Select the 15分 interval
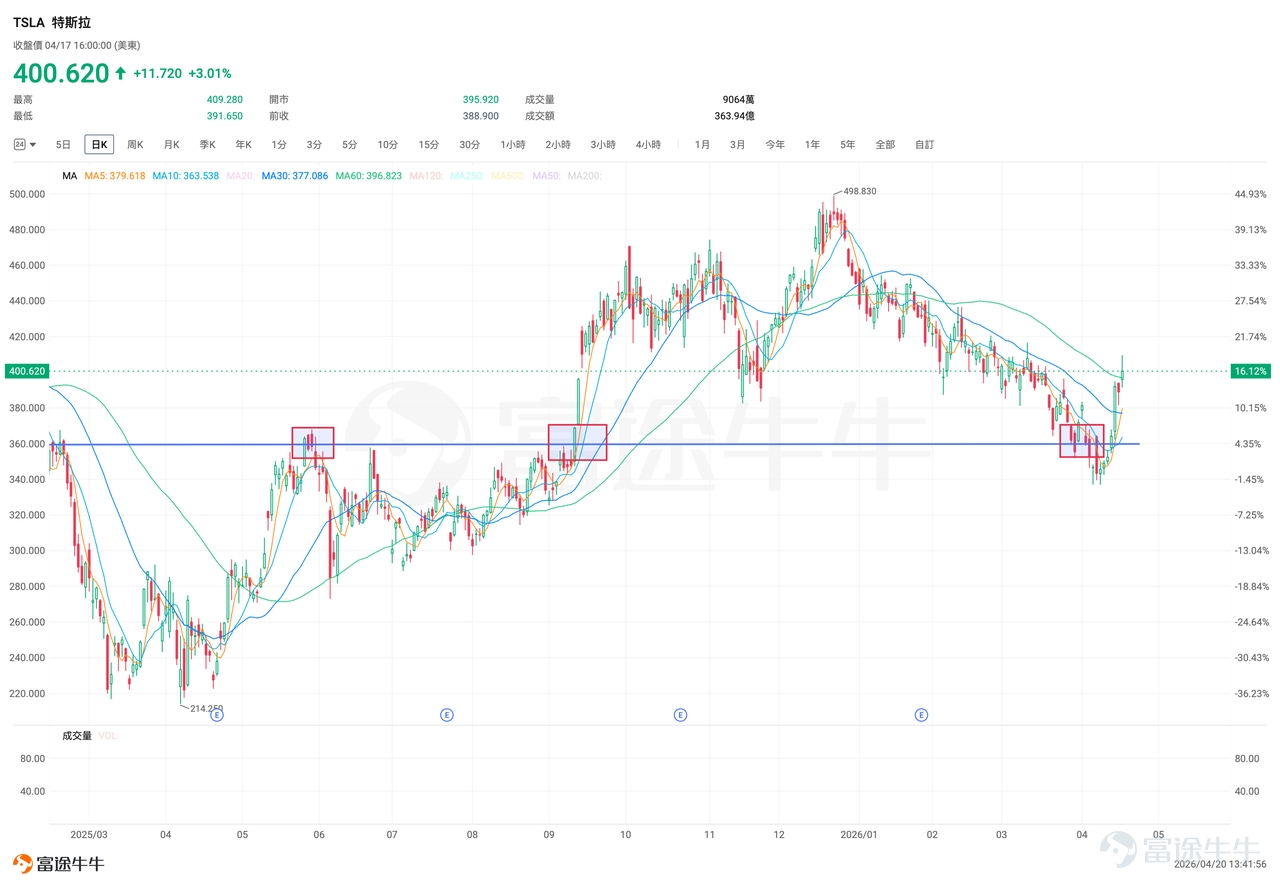1280x886 pixels. [429, 145]
